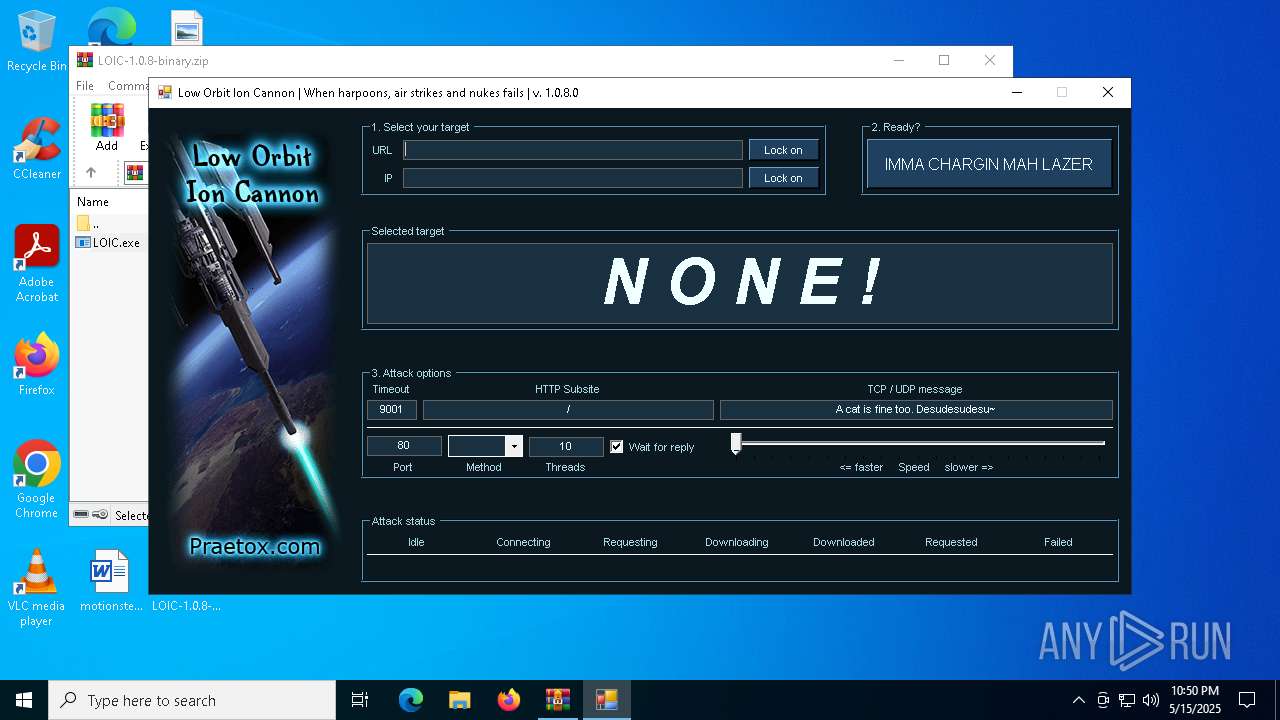Open CCleaner desktop shortcut
The image size is (1280, 720).
tap(37, 148)
